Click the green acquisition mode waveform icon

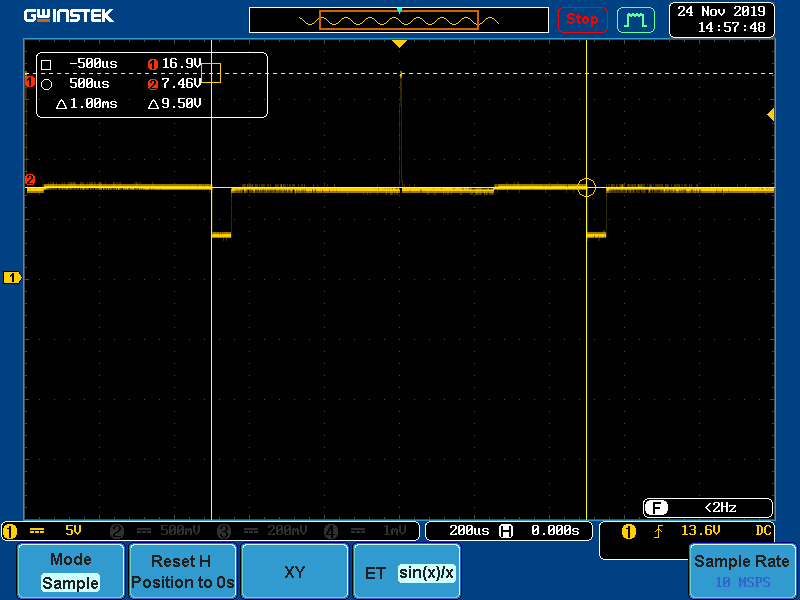pyautogui.click(x=636, y=20)
